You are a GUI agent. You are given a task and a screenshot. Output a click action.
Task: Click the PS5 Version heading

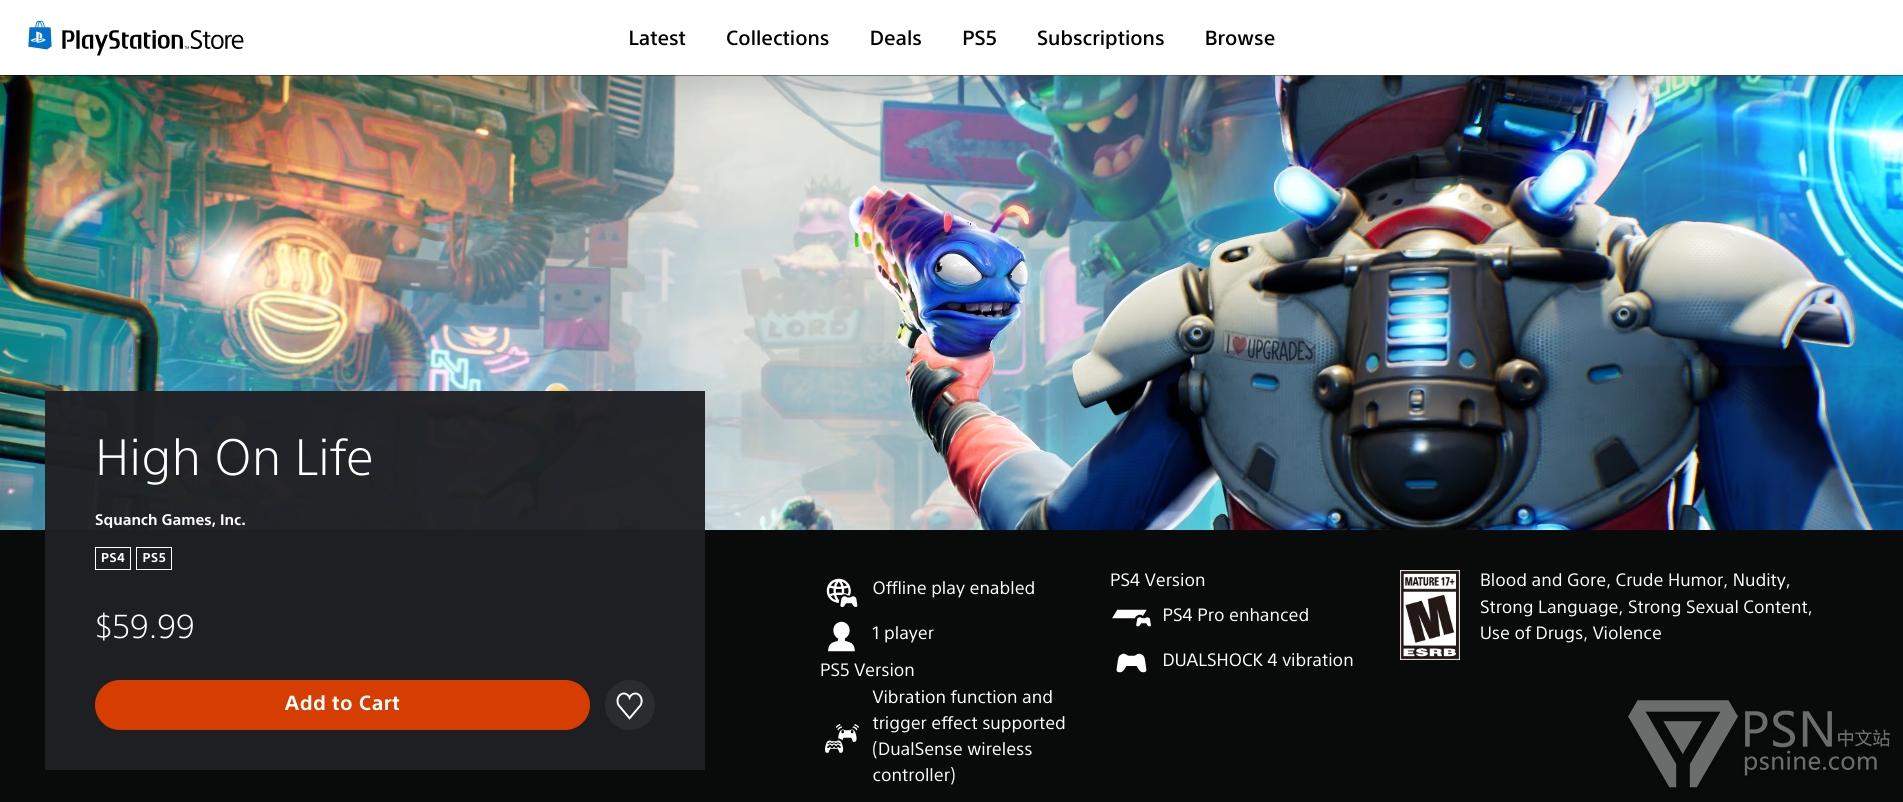tap(867, 670)
